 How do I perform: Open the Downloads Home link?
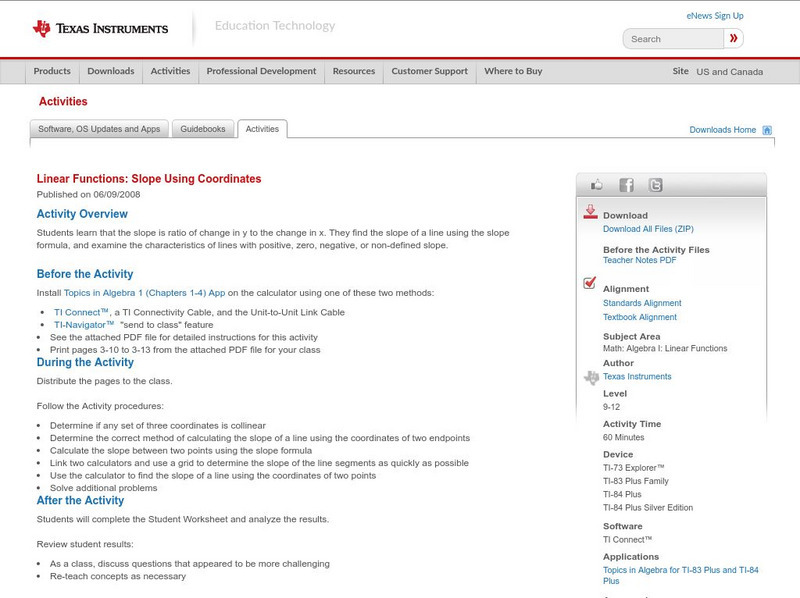[x=722, y=130]
